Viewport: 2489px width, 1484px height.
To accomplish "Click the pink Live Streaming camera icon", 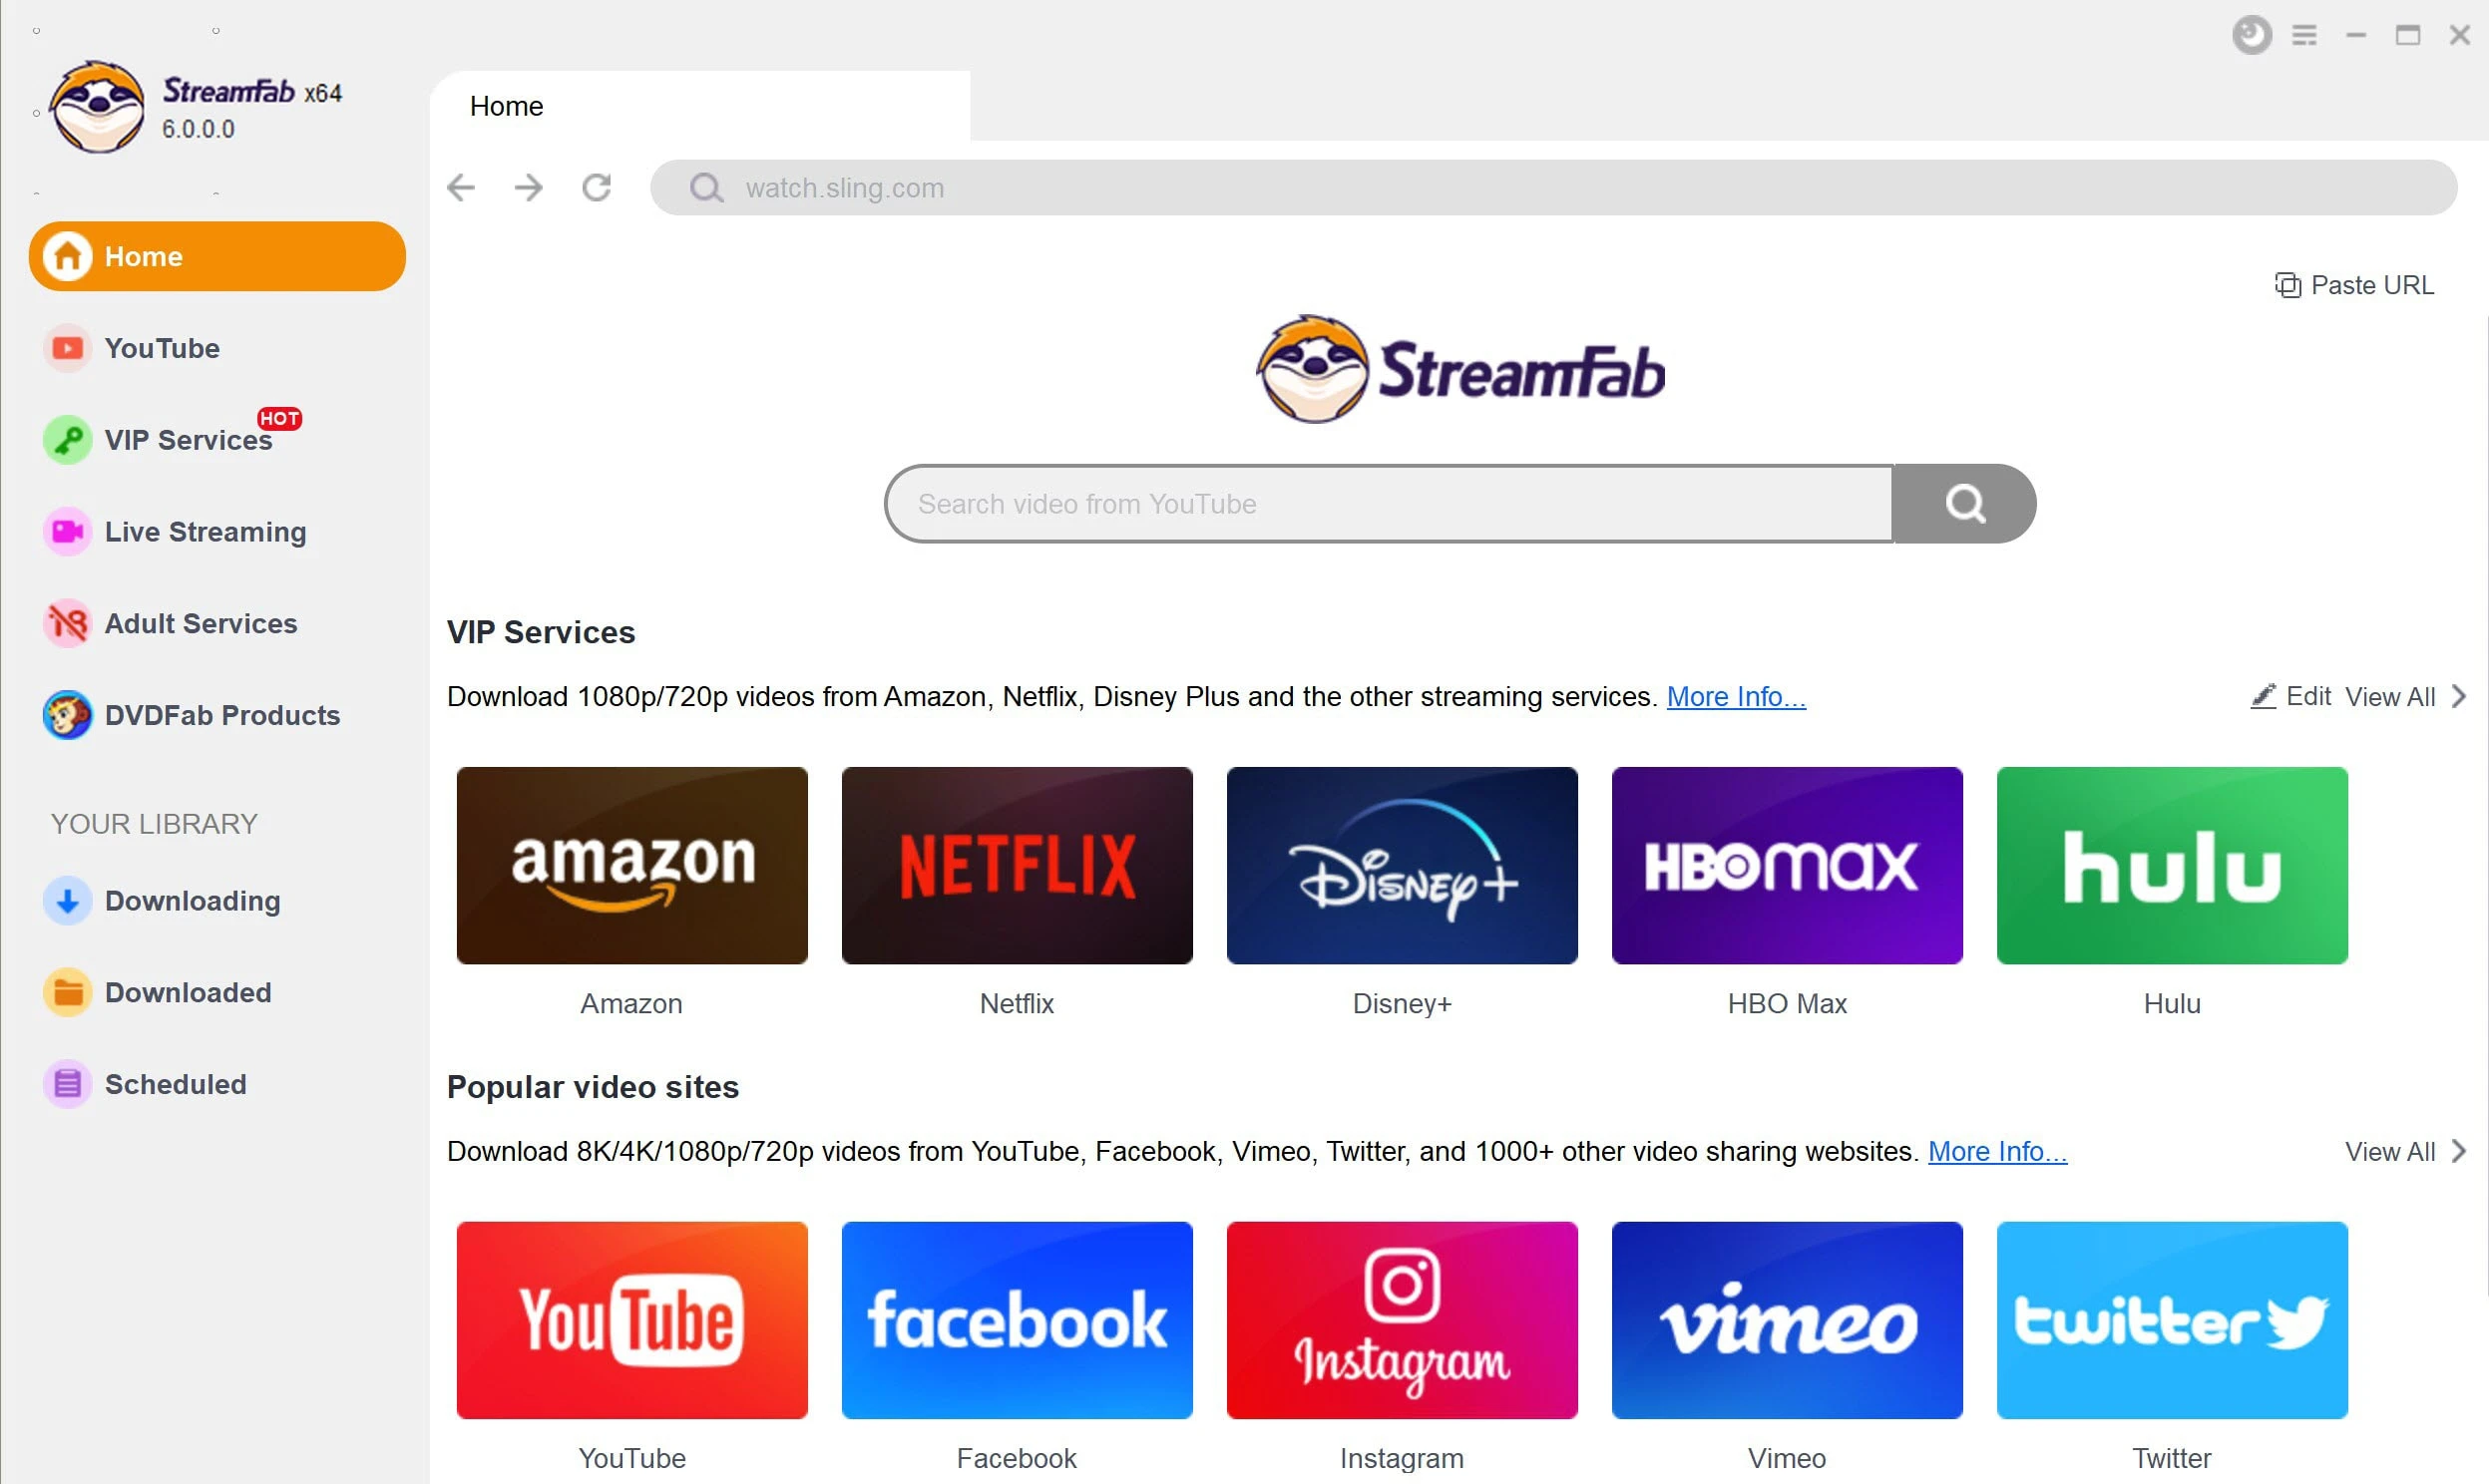I will 67,532.
